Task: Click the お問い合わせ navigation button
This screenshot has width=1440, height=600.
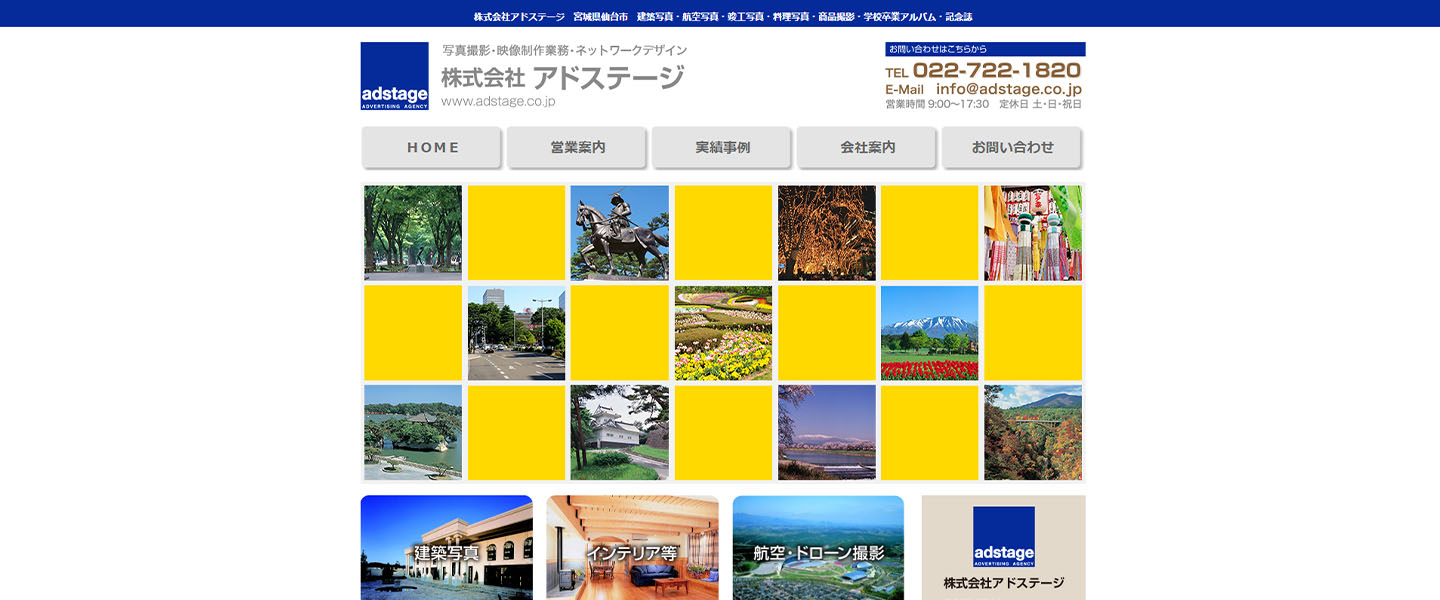Action: tap(1011, 147)
